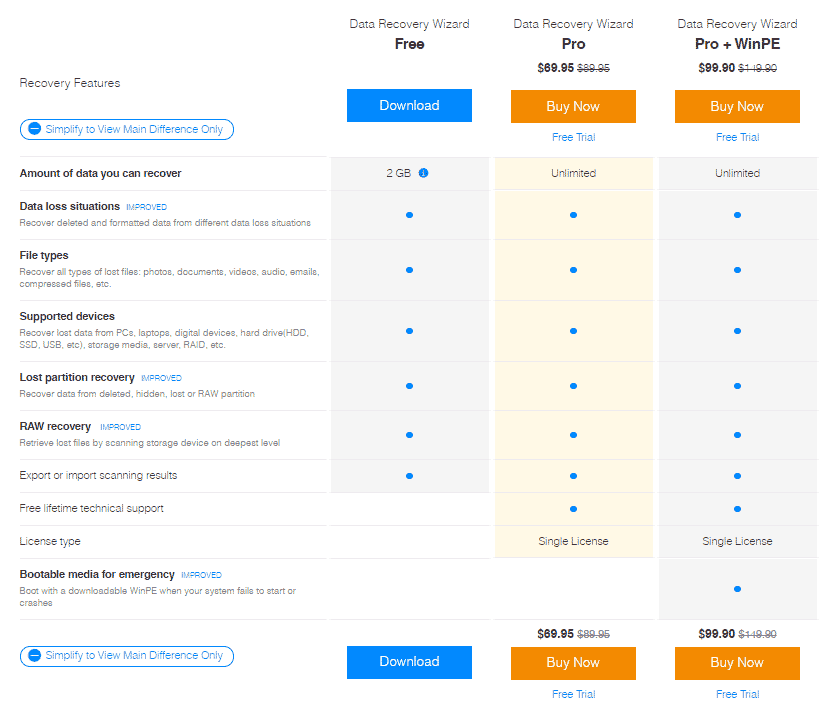The height and width of the screenshot is (704, 824).
Task: Click the top blue Download button
Action: click(x=409, y=106)
